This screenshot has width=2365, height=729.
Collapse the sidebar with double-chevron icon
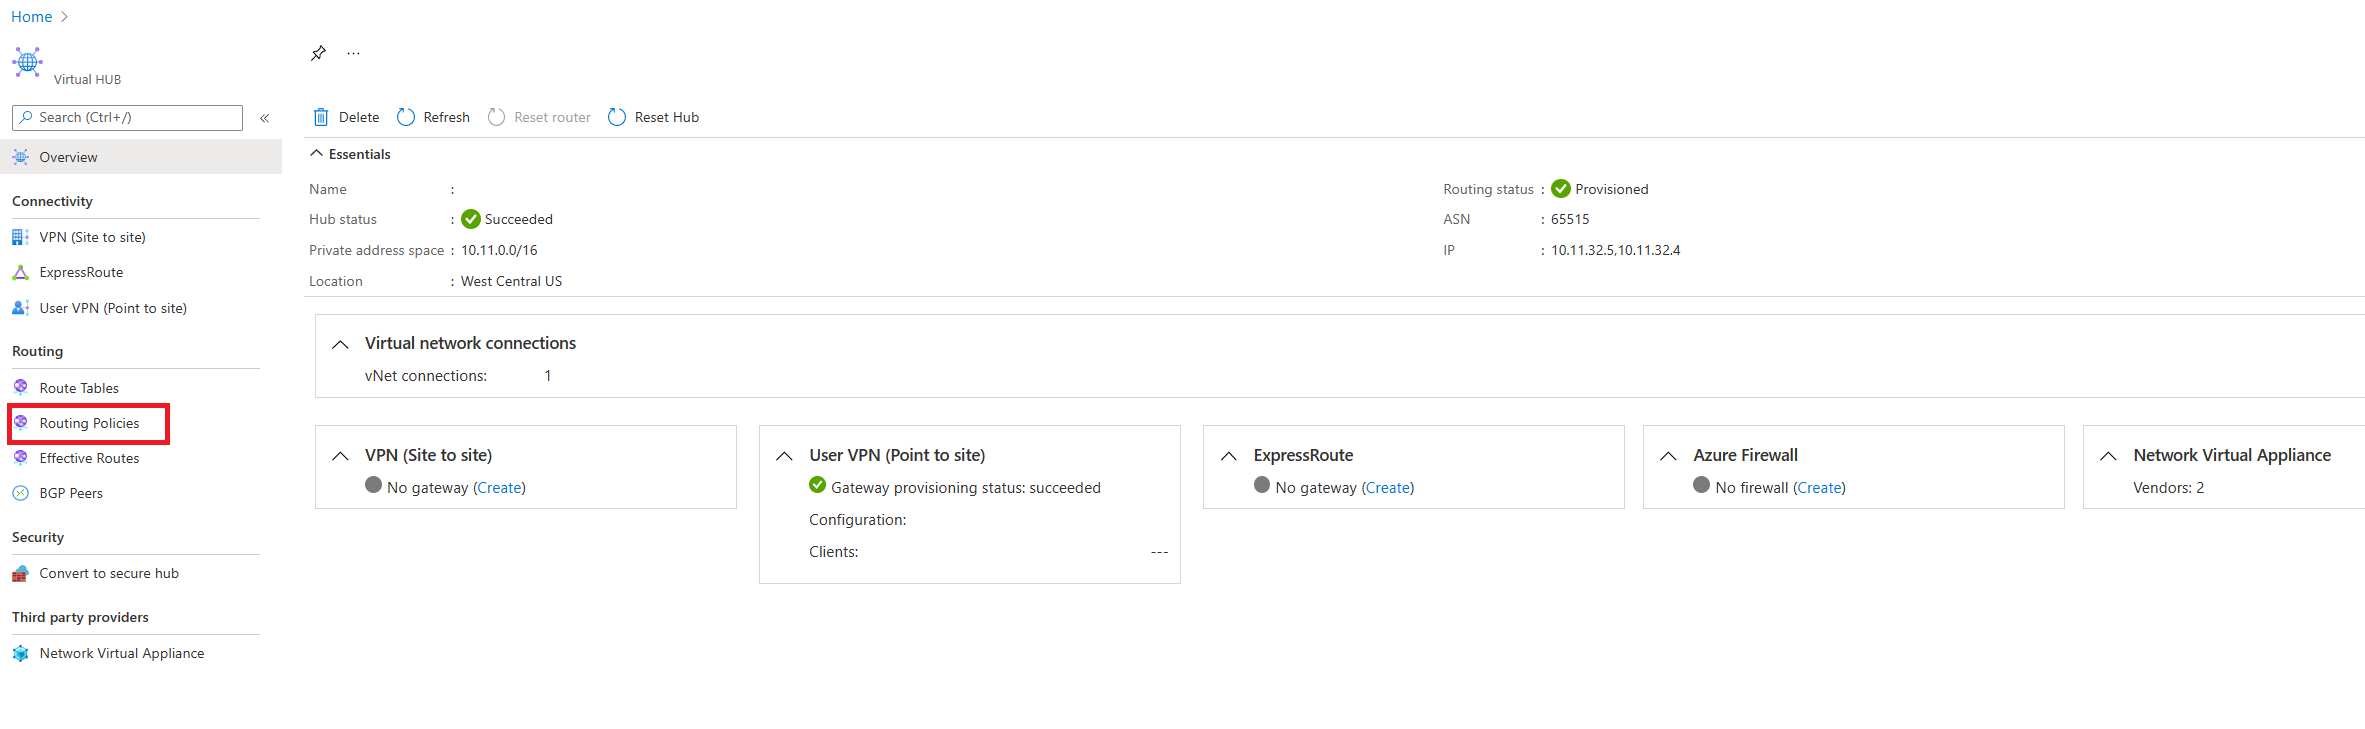click(x=265, y=118)
